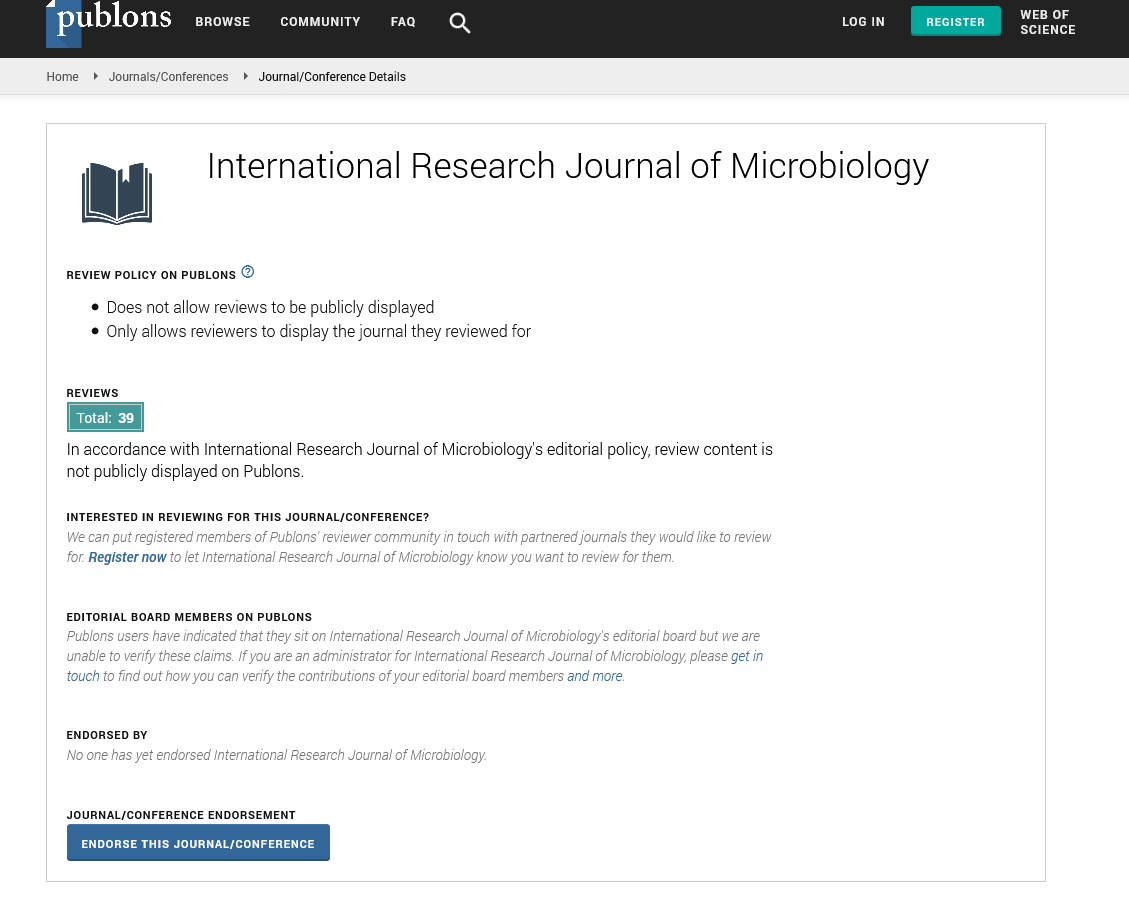The height and width of the screenshot is (911, 1129).
Task: Click the 'Review Policy on Publons' heading
Action: coord(151,275)
